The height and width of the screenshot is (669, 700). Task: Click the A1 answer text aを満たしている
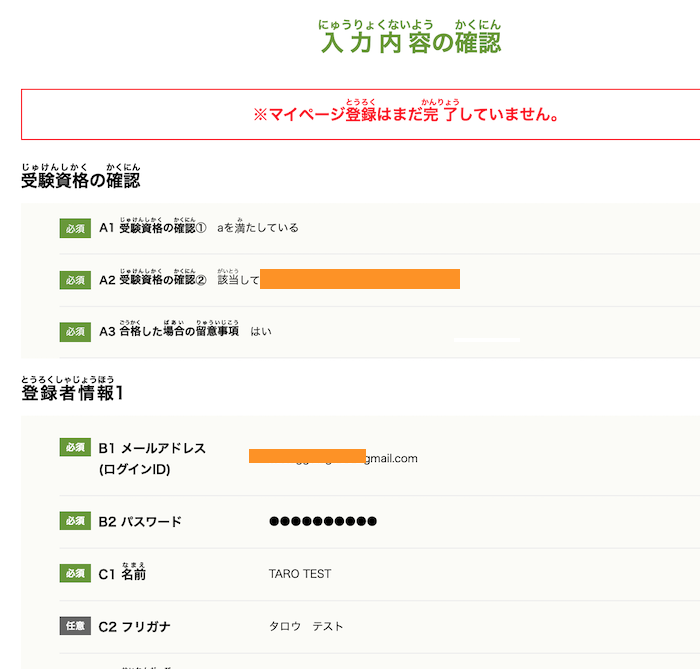[x=258, y=228]
